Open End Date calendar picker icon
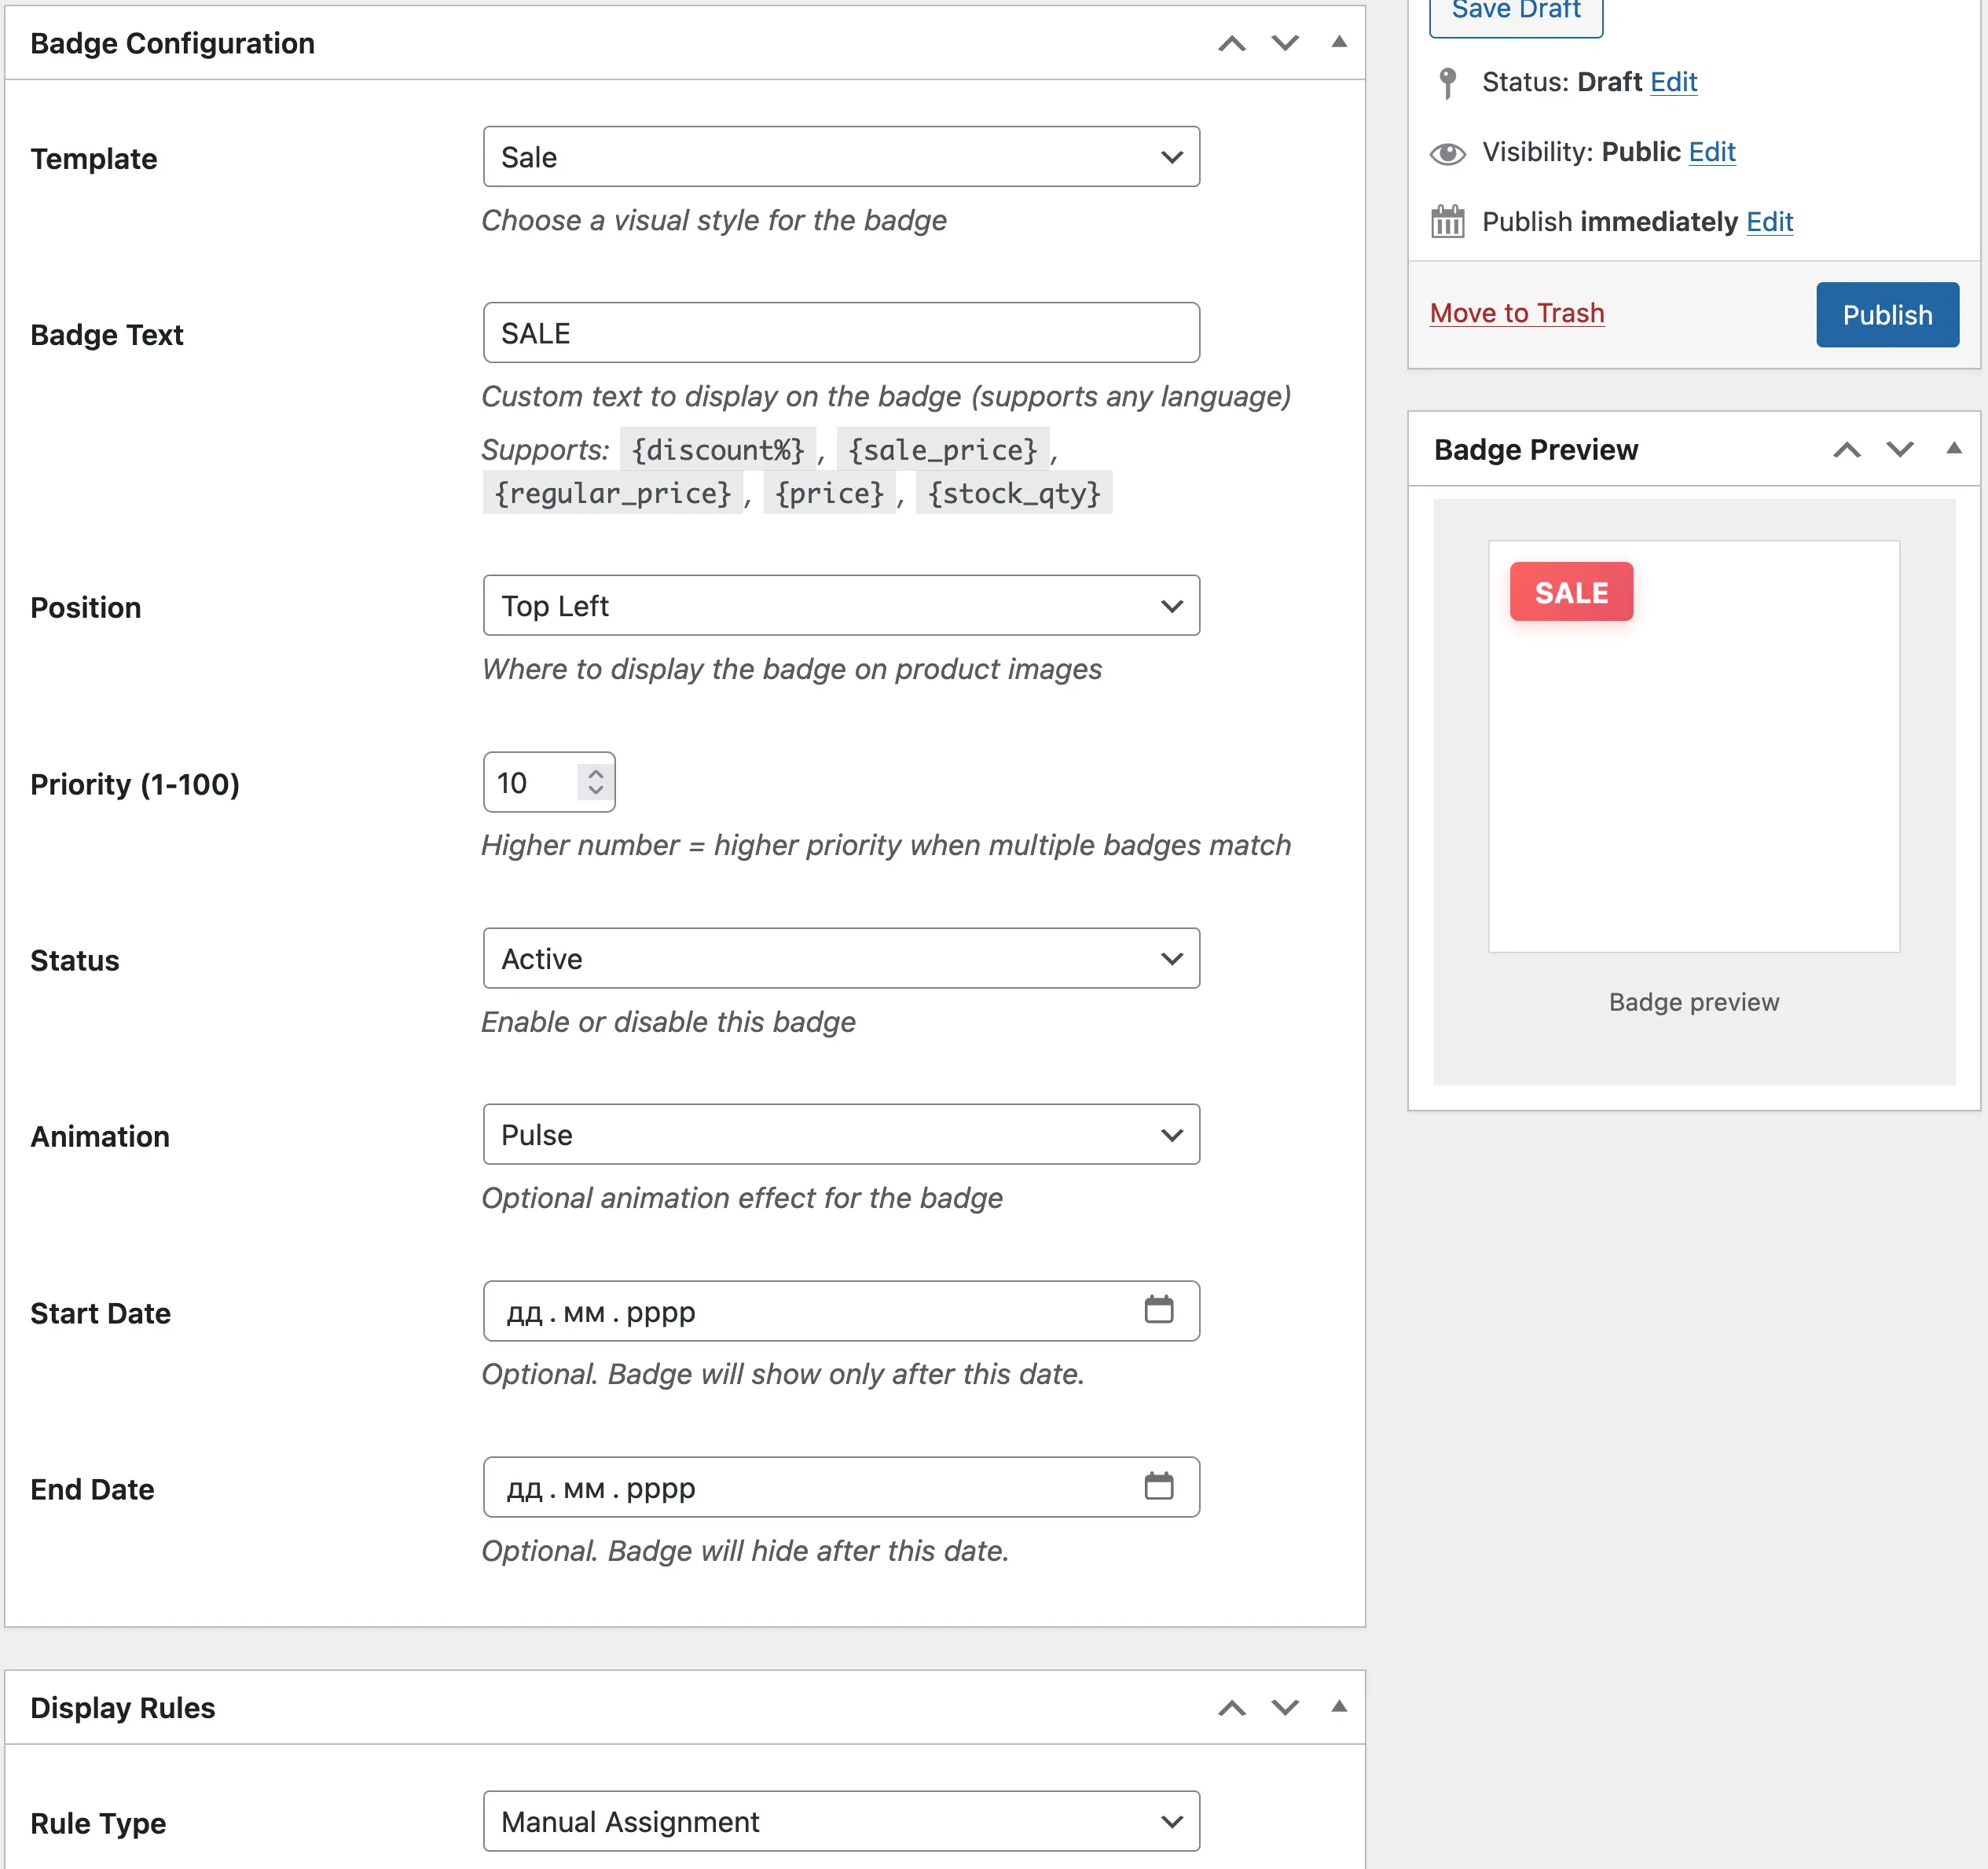This screenshot has width=1988, height=1869. pyautogui.click(x=1158, y=1486)
